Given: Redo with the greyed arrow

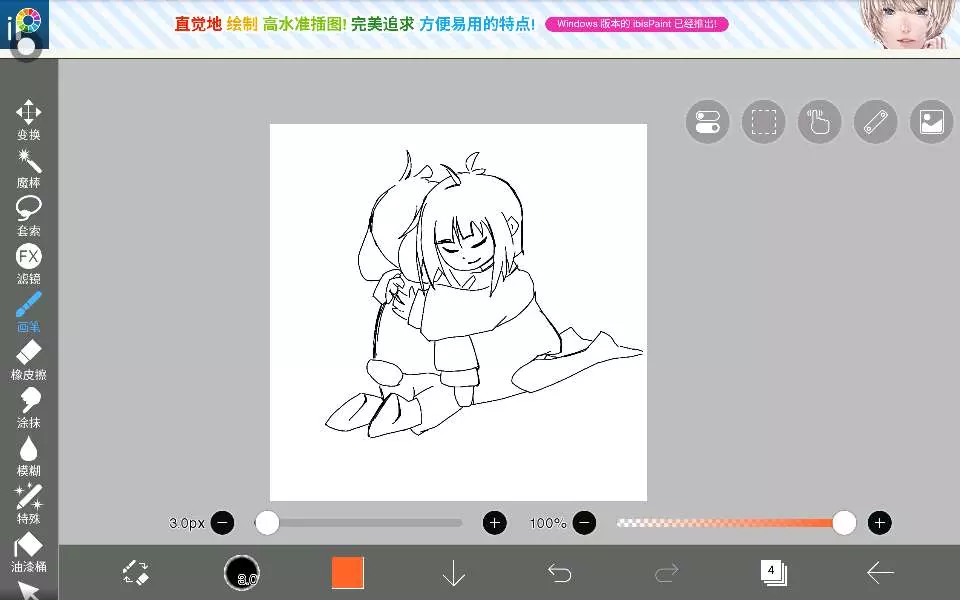Looking at the screenshot, I should point(666,573).
